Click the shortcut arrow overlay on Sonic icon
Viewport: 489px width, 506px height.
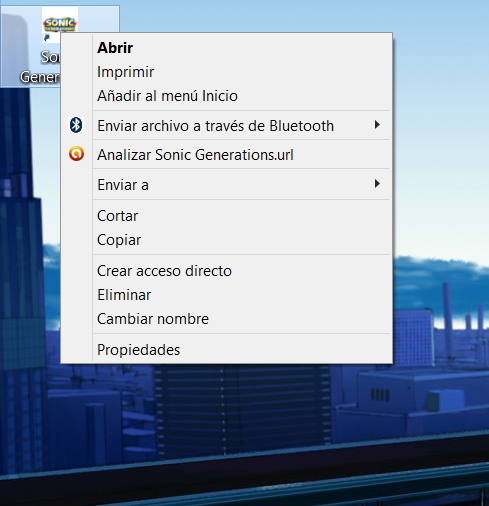pyautogui.click(x=47, y=38)
